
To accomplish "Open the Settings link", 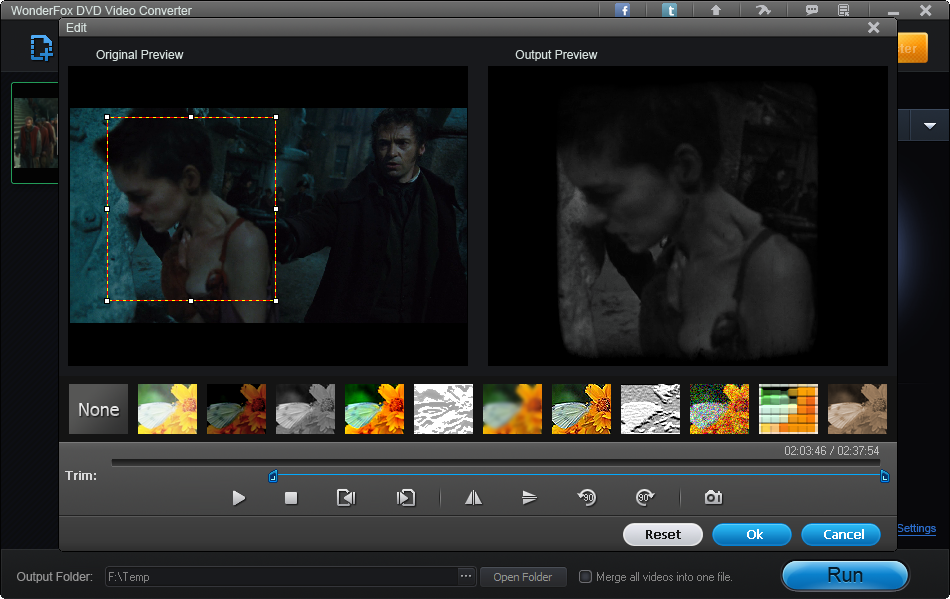I will click(x=916, y=528).
